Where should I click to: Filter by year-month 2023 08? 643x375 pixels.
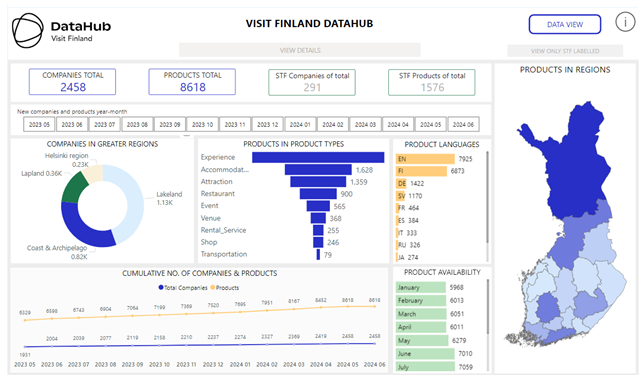click(x=137, y=124)
